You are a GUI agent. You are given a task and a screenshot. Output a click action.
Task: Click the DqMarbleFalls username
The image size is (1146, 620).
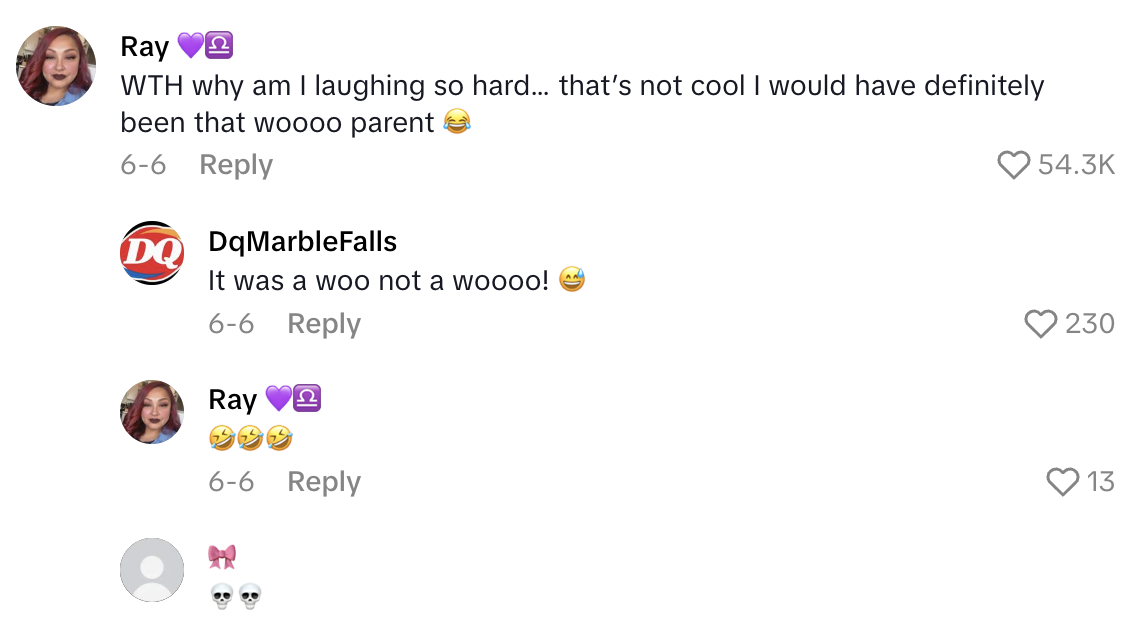coord(302,241)
